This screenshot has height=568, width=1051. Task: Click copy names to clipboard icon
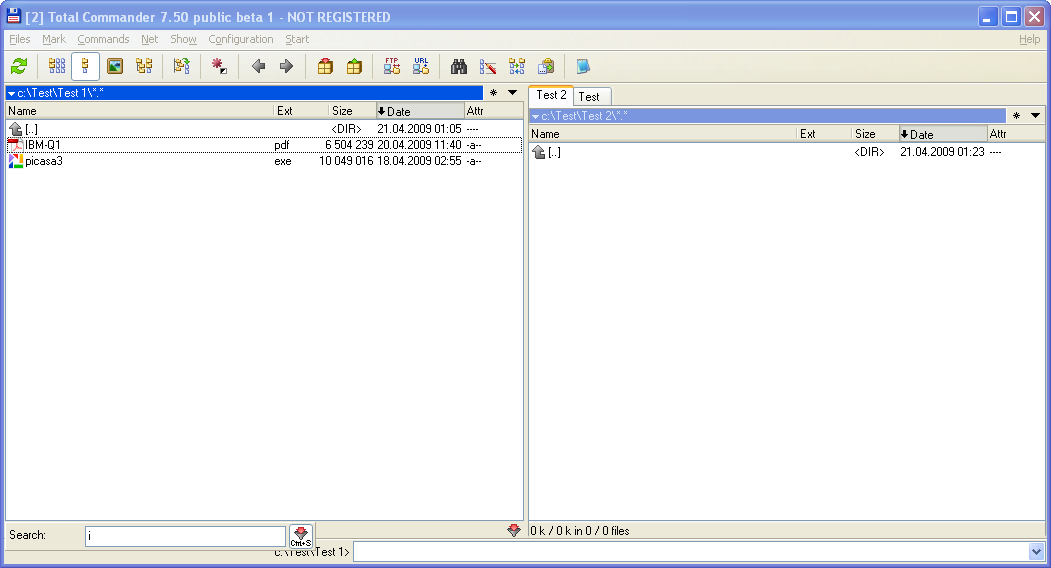(x=546, y=66)
